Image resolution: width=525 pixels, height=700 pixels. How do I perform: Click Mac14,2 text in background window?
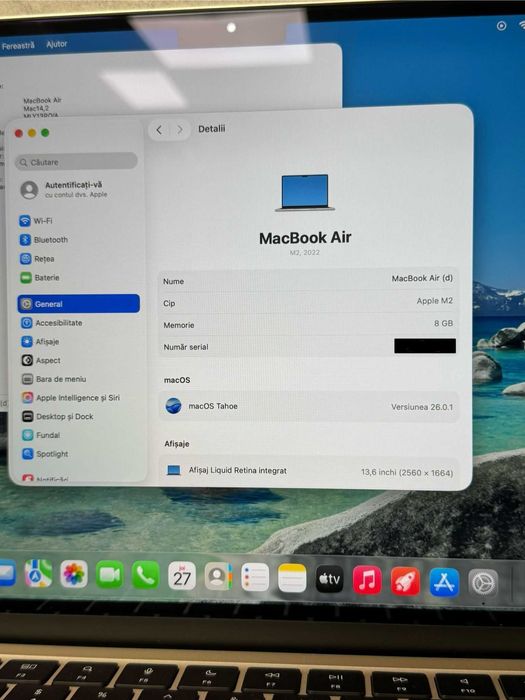(x=36, y=108)
